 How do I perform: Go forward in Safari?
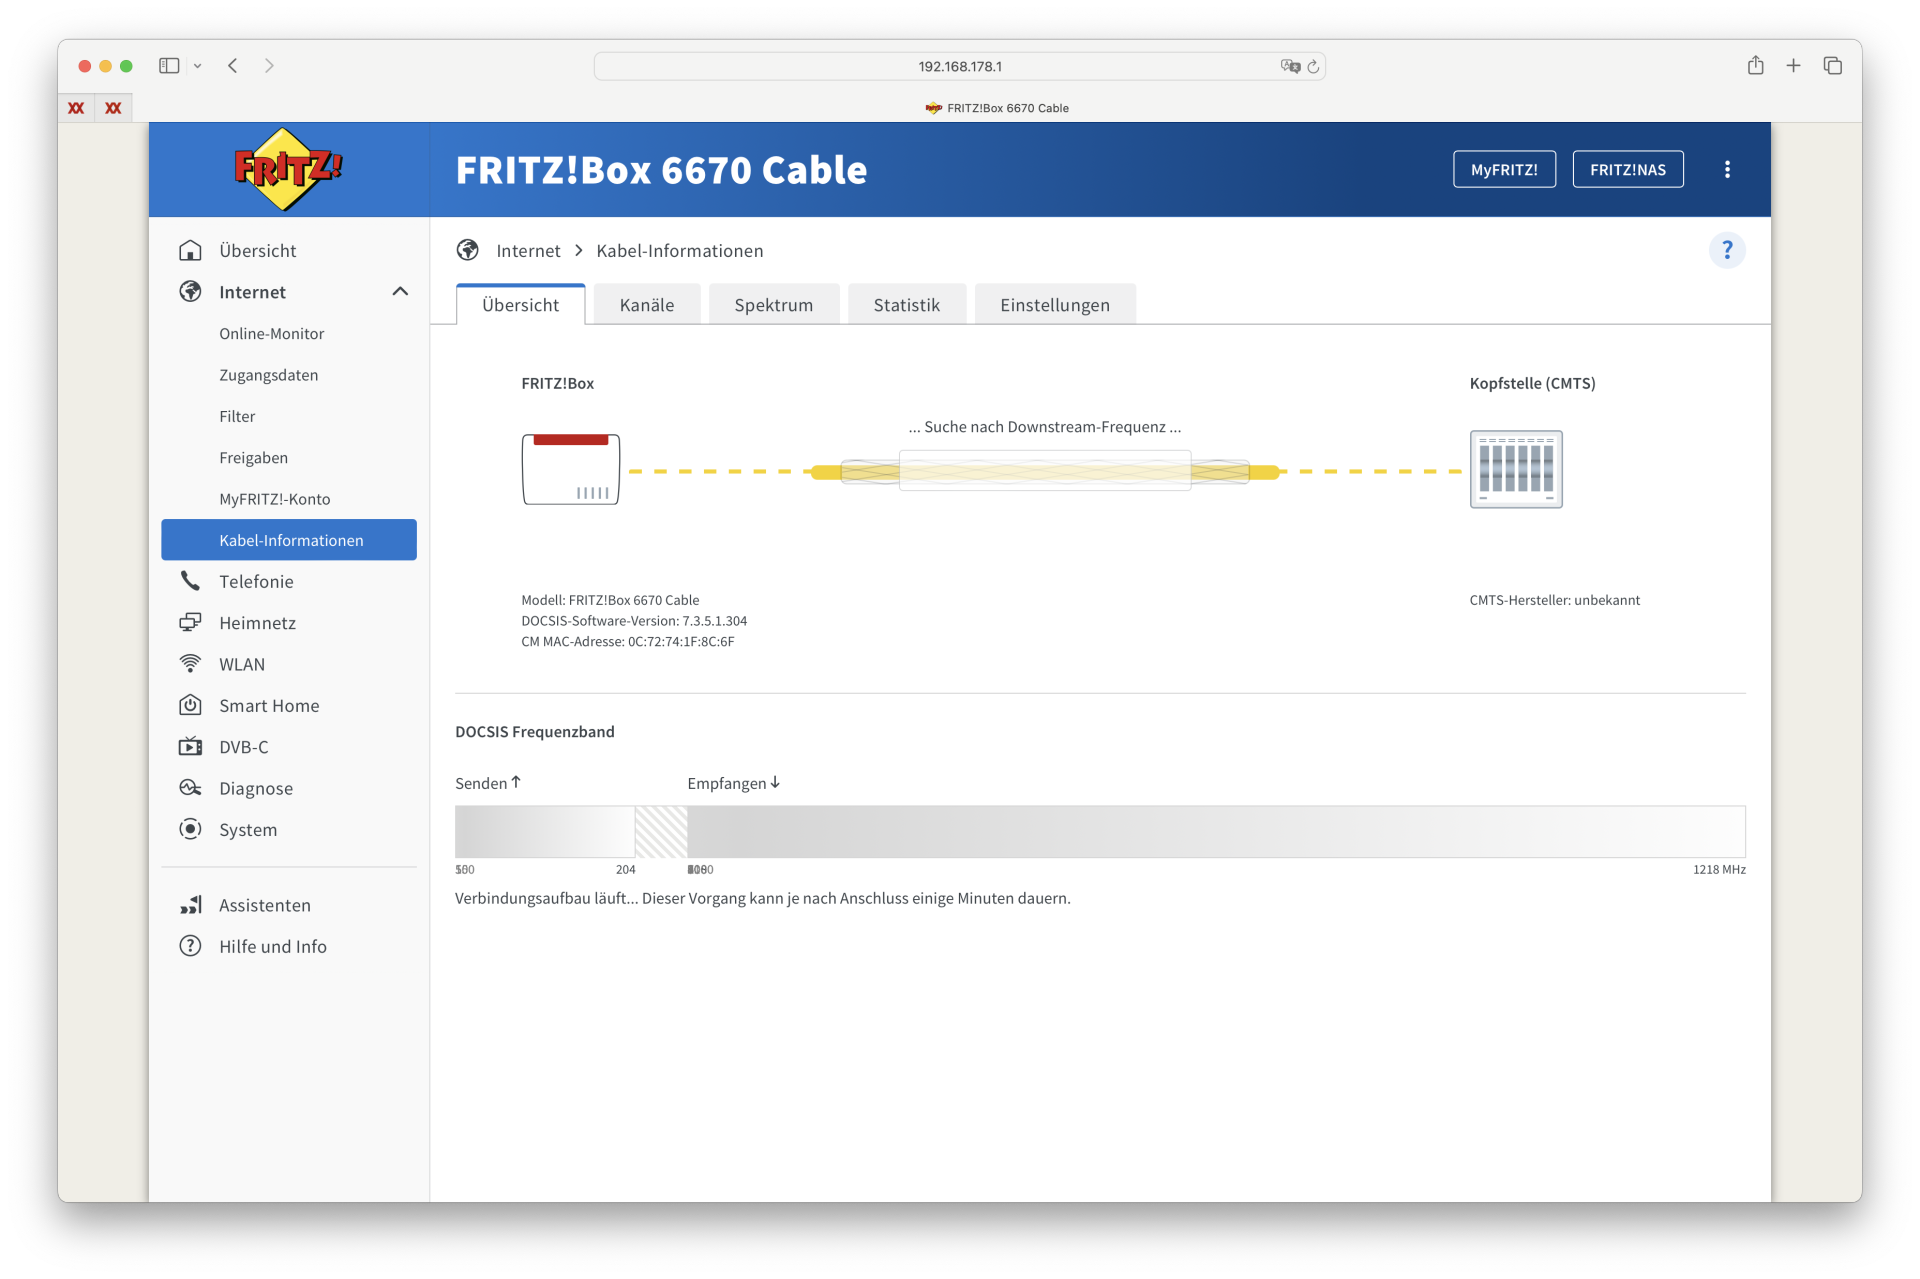point(269,66)
